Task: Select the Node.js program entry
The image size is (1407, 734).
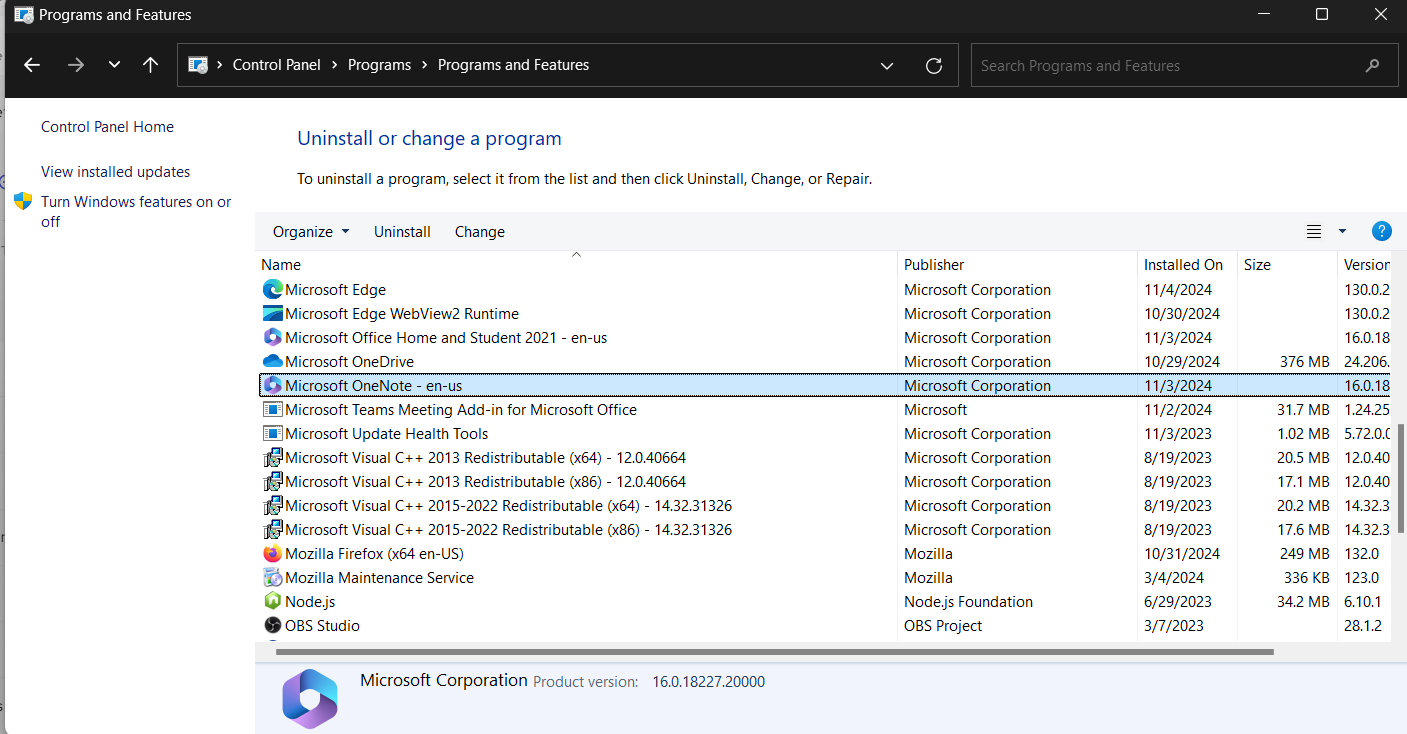Action: tap(310, 602)
